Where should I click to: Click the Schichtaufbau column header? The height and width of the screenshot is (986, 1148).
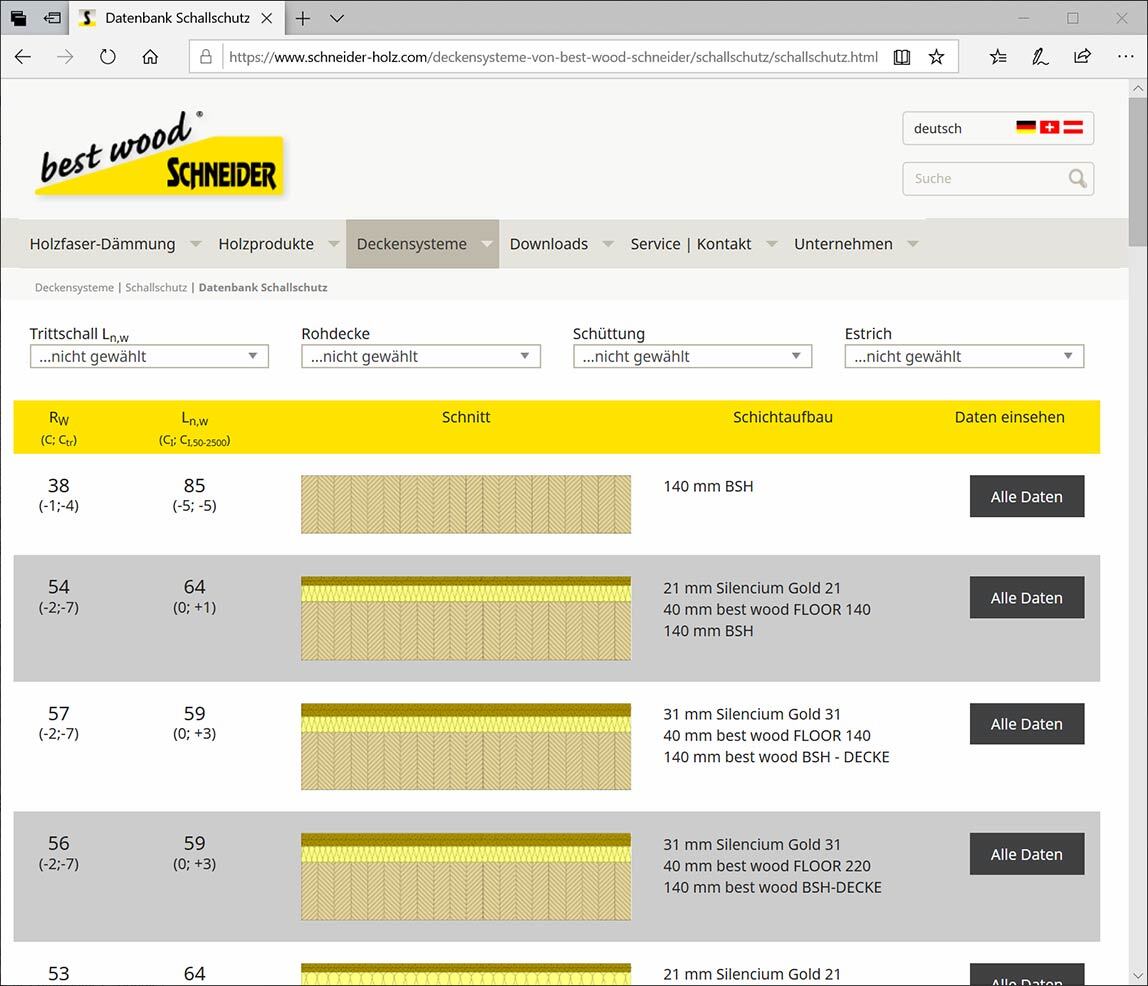click(783, 417)
